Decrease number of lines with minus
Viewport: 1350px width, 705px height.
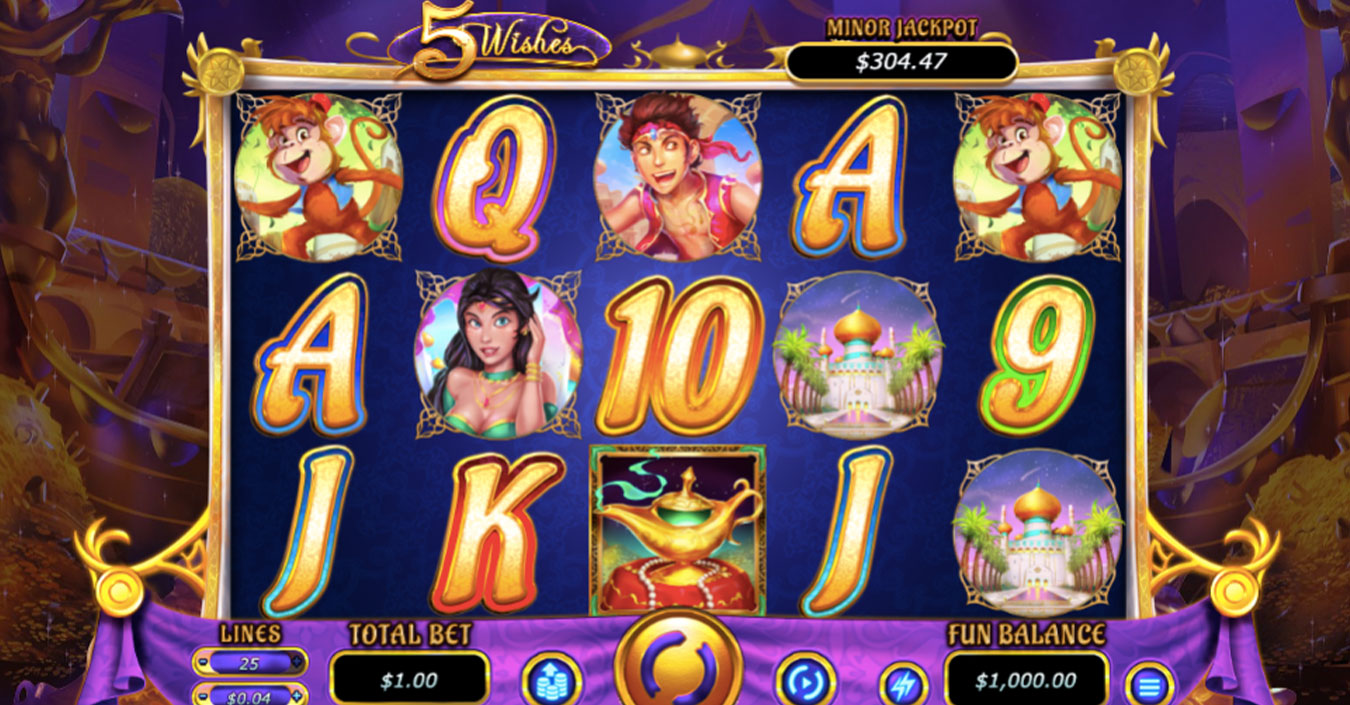point(202,662)
